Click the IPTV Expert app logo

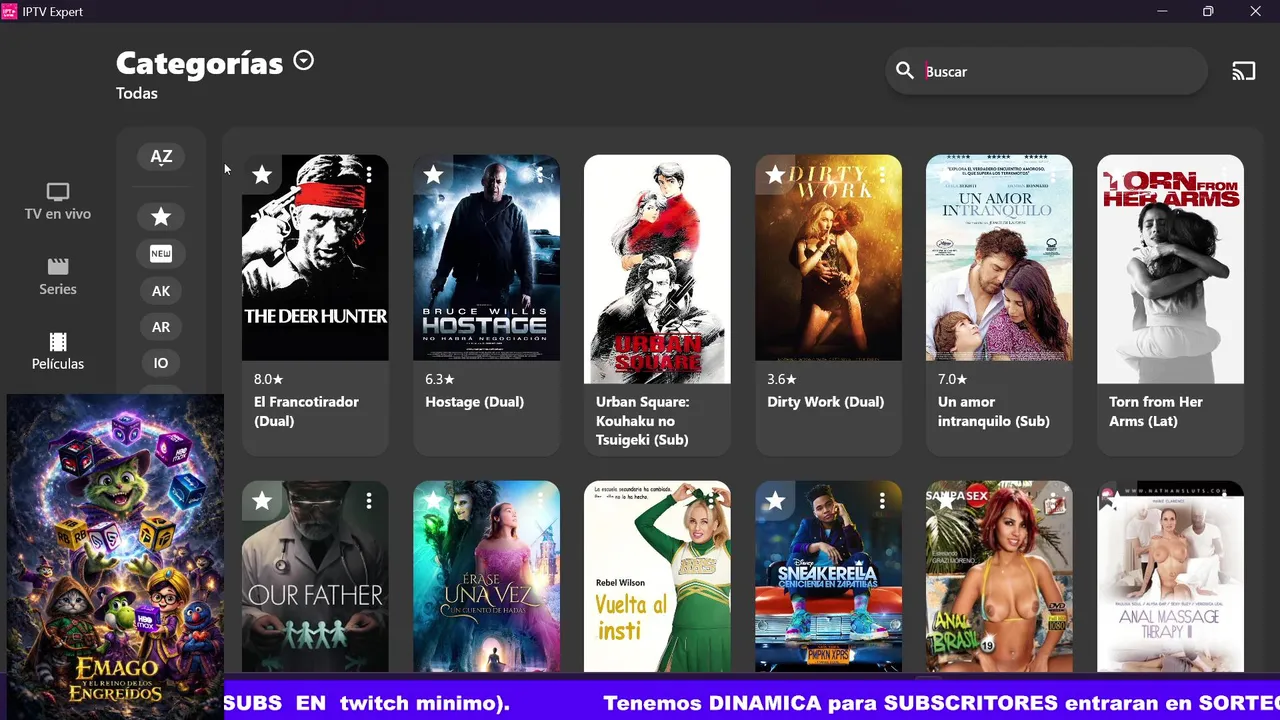9,11
